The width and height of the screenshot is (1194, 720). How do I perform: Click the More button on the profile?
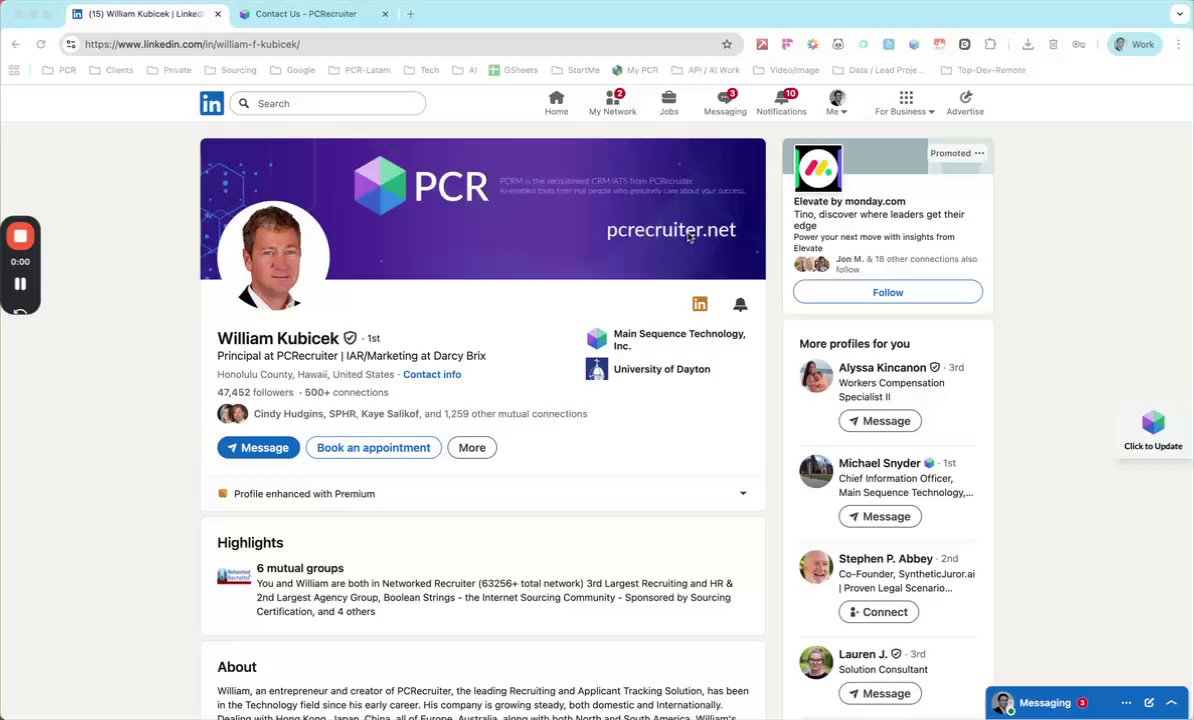coord(471,448)
